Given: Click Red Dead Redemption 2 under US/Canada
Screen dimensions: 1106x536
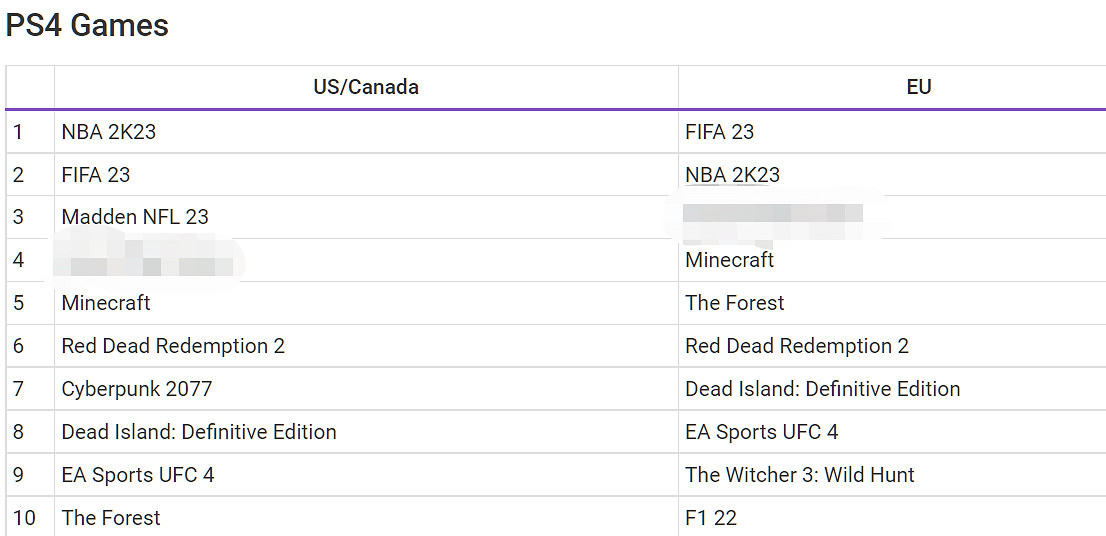Looking at the screenshot, I should tap(173, 346).
